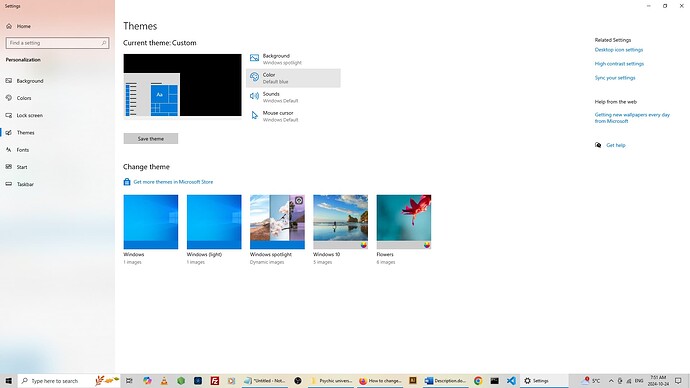Screen dimensions: 690x388
Task: Open Mouse cursor Windows Default option
Action: coord(293,116)
